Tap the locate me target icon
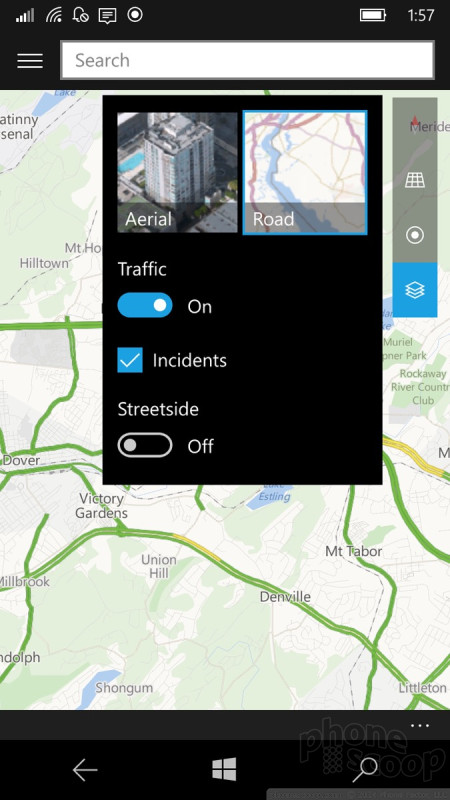The image size is (450, 800). (x=415, y=235)
